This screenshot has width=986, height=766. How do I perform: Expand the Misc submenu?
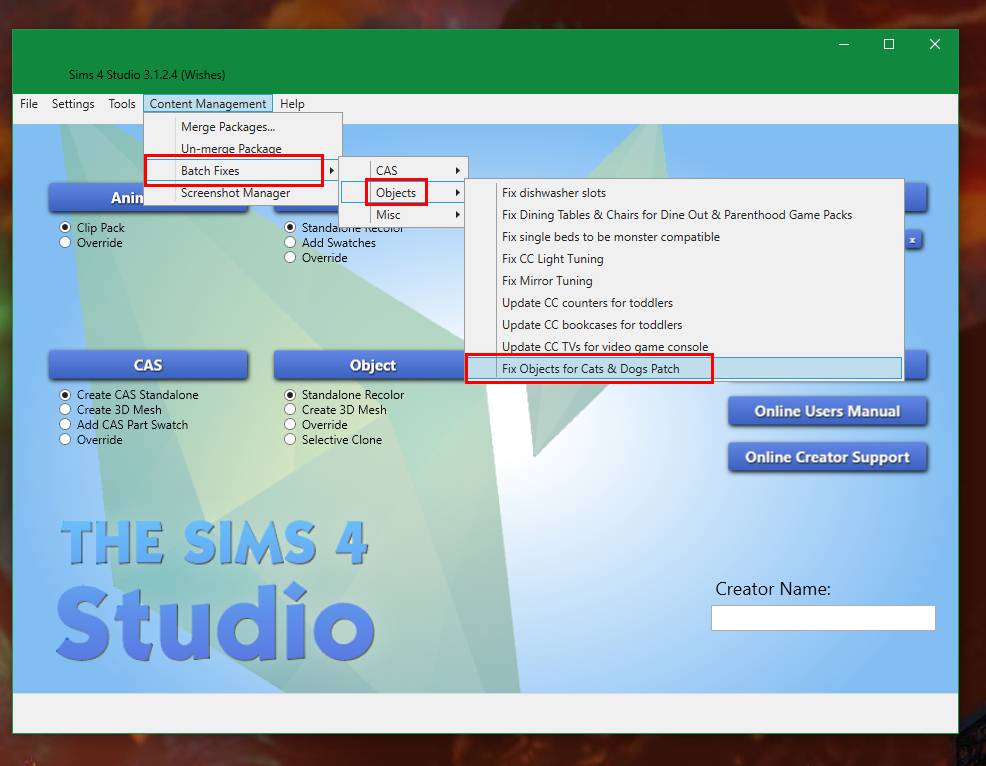pyautogui.click(x=389, y=214)
